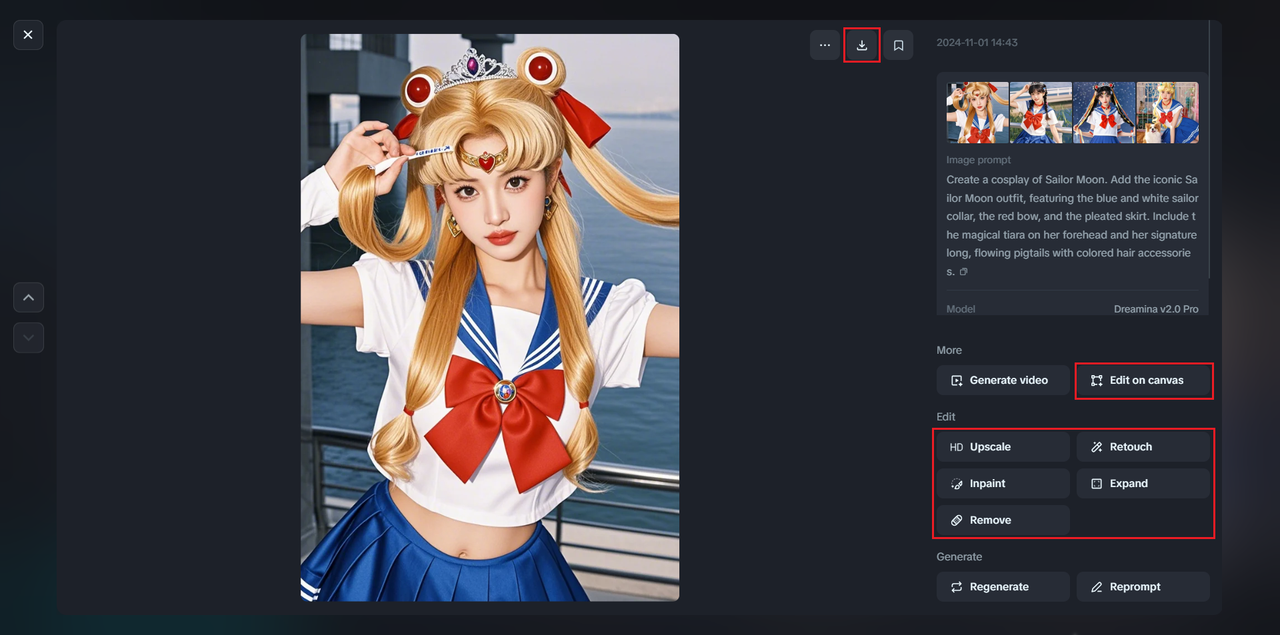Go to next image with down chevron
This screenshot has width=1280, height=635.
[x=28, y=338]
